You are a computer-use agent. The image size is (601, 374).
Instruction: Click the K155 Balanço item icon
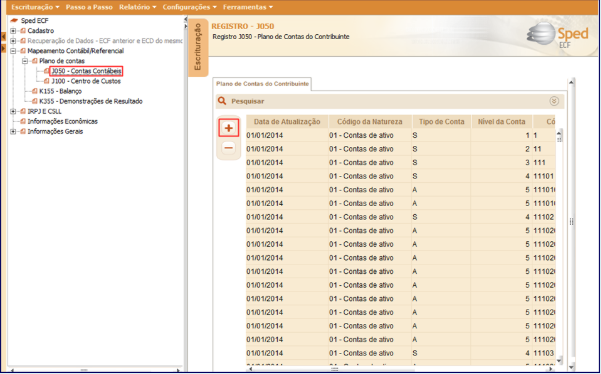[x=34, y=91]
